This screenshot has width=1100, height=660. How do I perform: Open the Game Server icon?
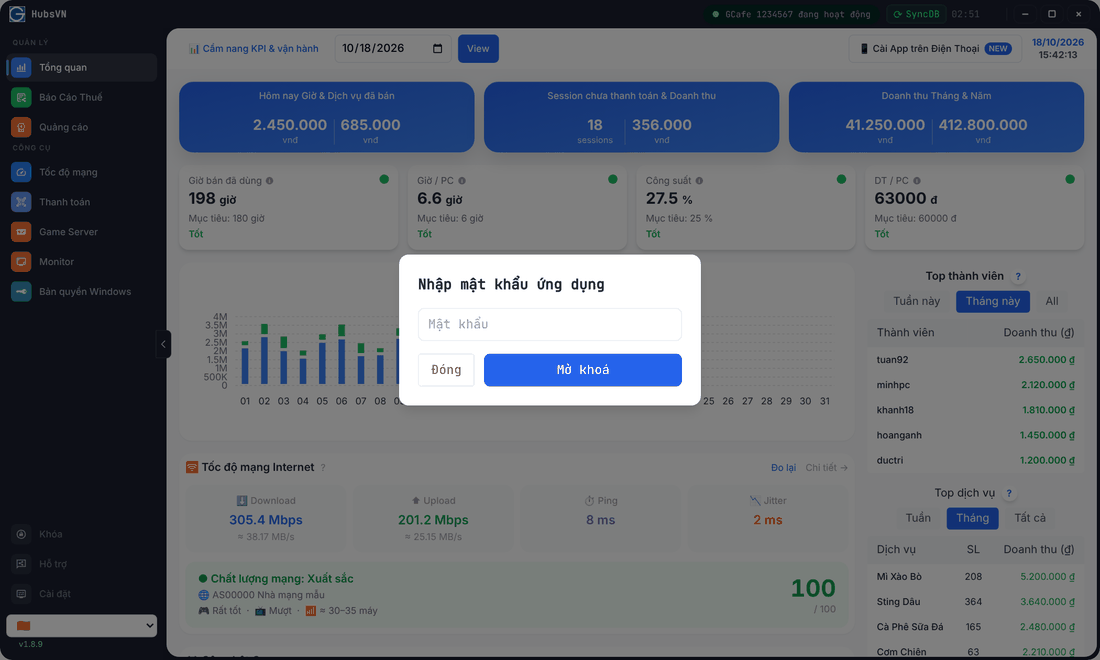[x=21, y=231]
